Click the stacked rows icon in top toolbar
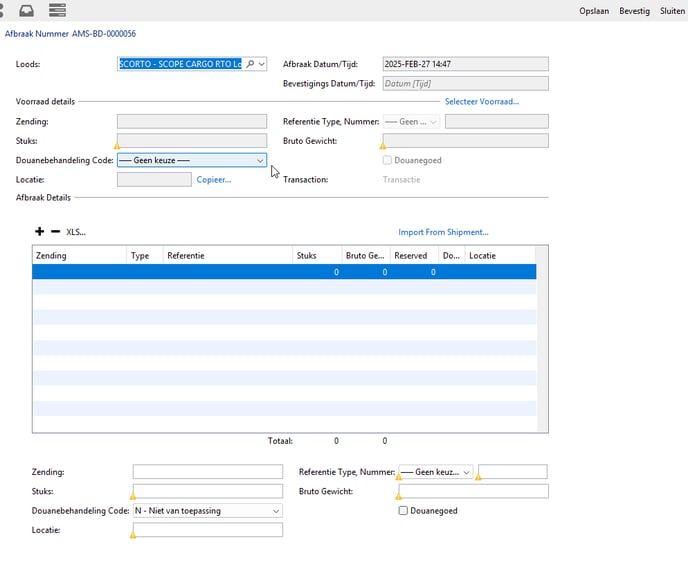The image size is (688, 582). click(57, 10)
